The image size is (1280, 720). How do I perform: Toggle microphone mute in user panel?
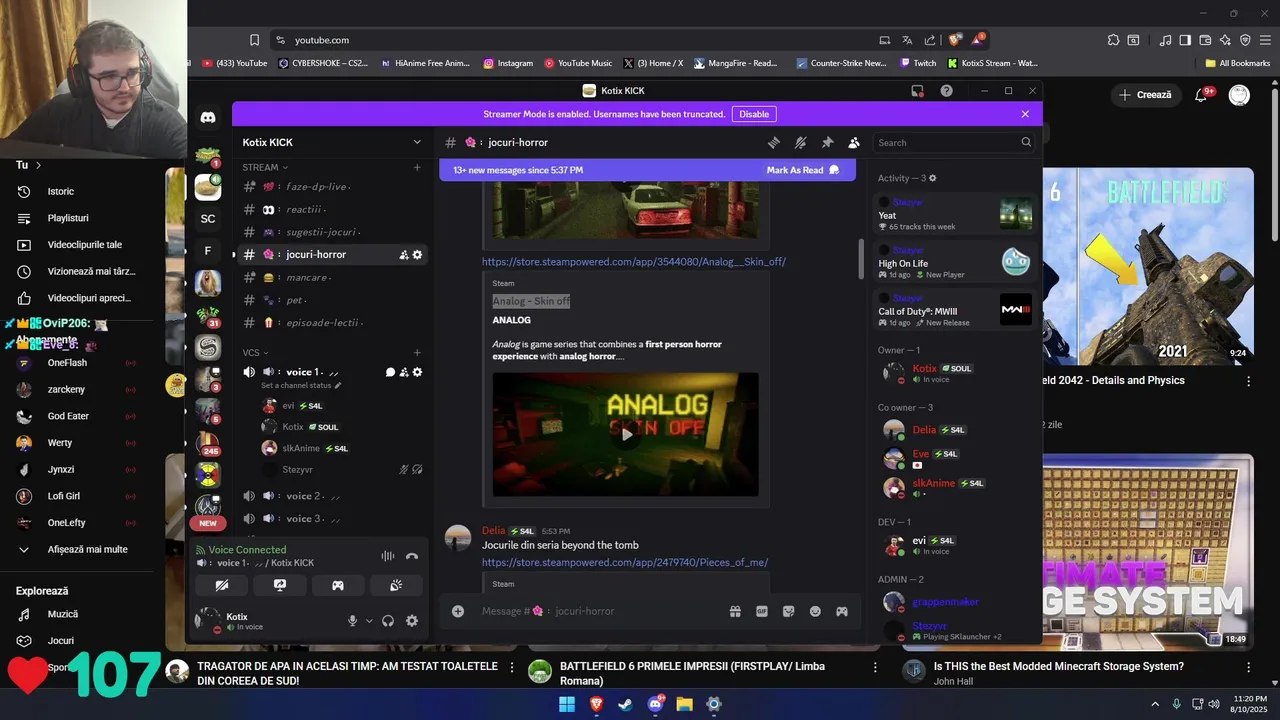pyautogui.click(x=352, y=621)
